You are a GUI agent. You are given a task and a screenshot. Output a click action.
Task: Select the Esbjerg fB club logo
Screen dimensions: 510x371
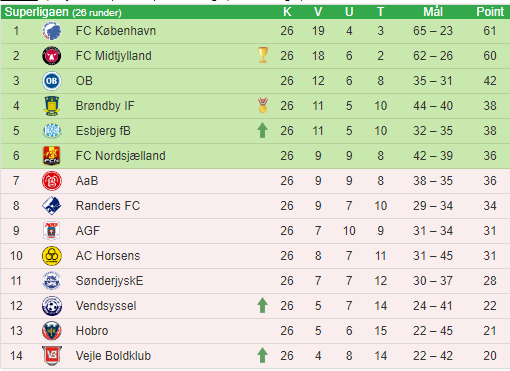click(x=52, y=131)
